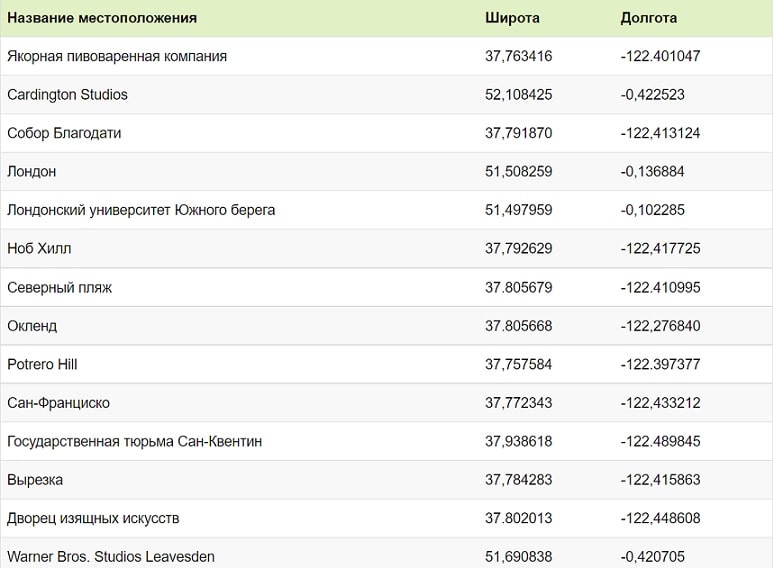Viewport: 774px width, 568px height.
Task: Click longitude value -122,276840
Action: [x=660, y=326]
